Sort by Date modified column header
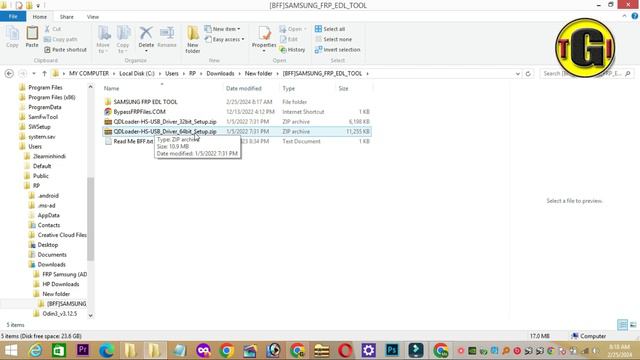The height and width of the screenshot is (360, 640). coord(251,88)
